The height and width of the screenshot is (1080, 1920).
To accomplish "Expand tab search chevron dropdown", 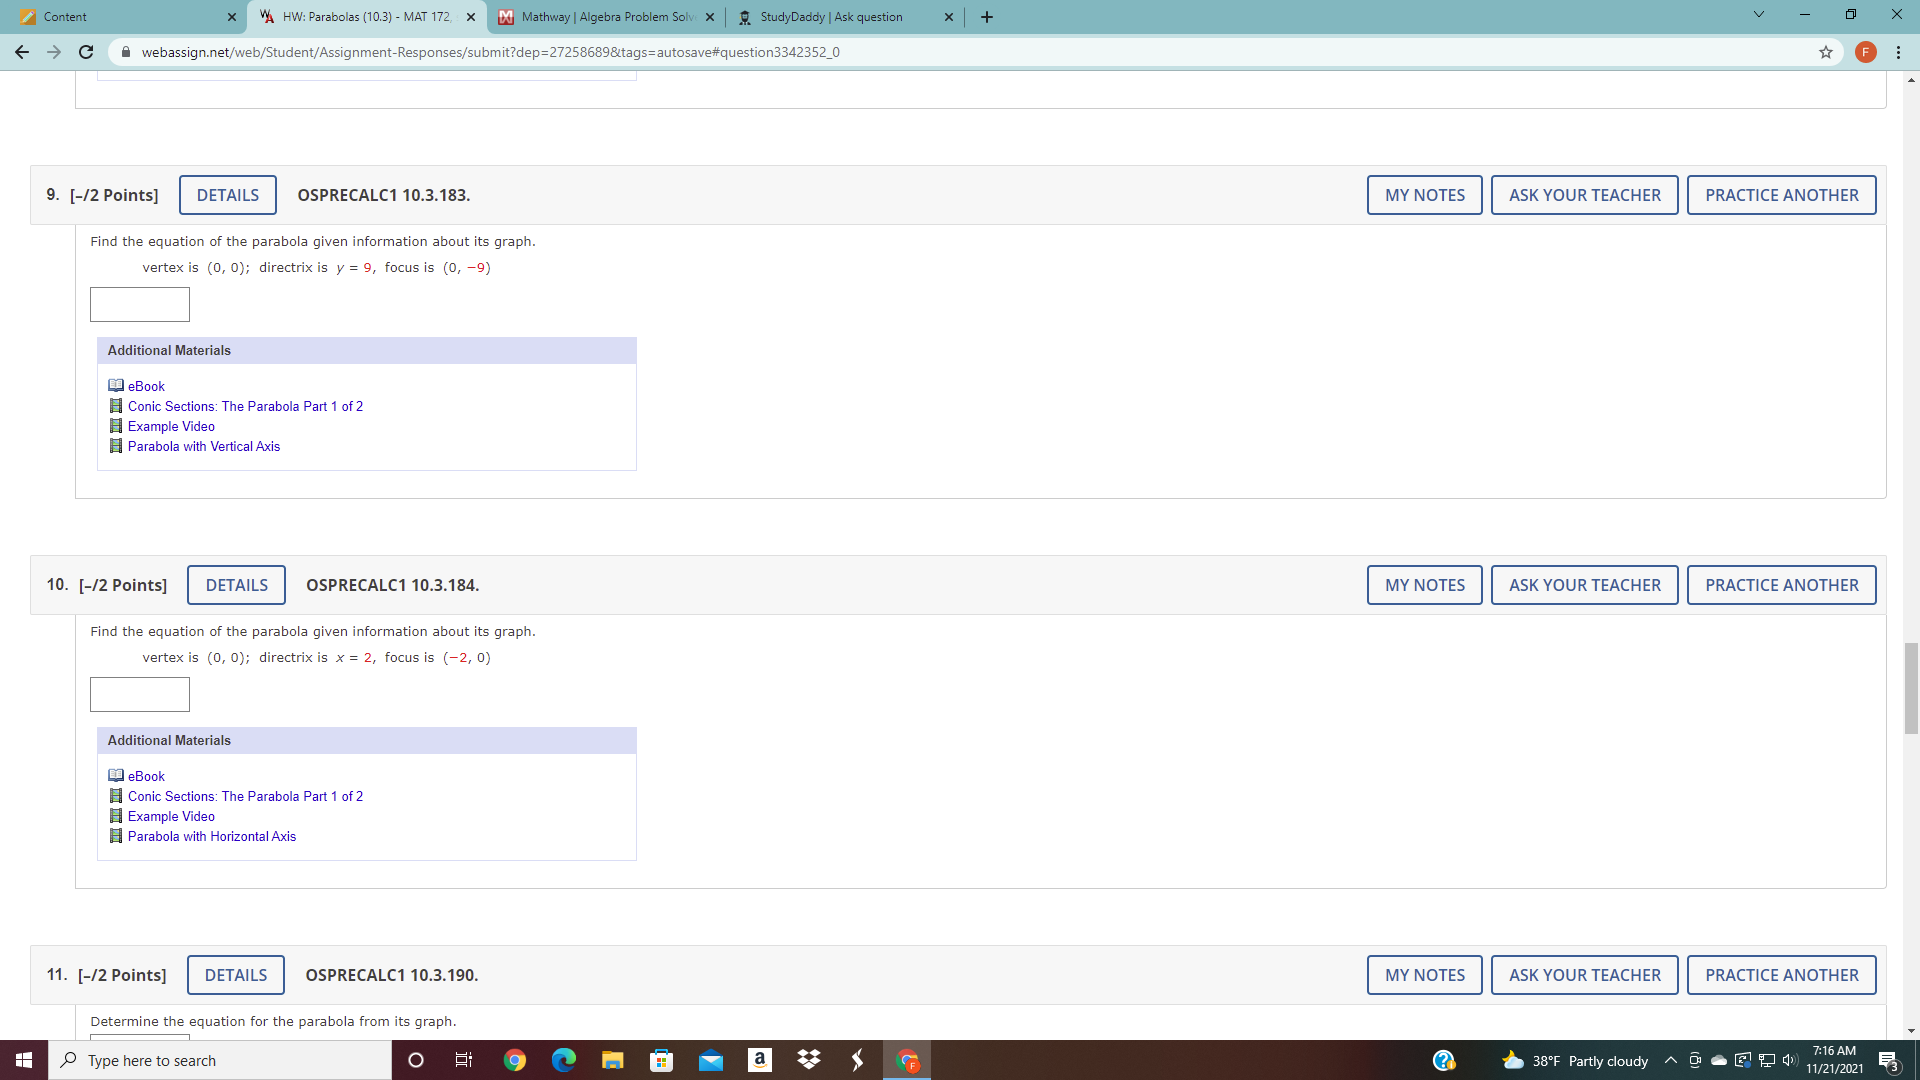I will 1759,15.
